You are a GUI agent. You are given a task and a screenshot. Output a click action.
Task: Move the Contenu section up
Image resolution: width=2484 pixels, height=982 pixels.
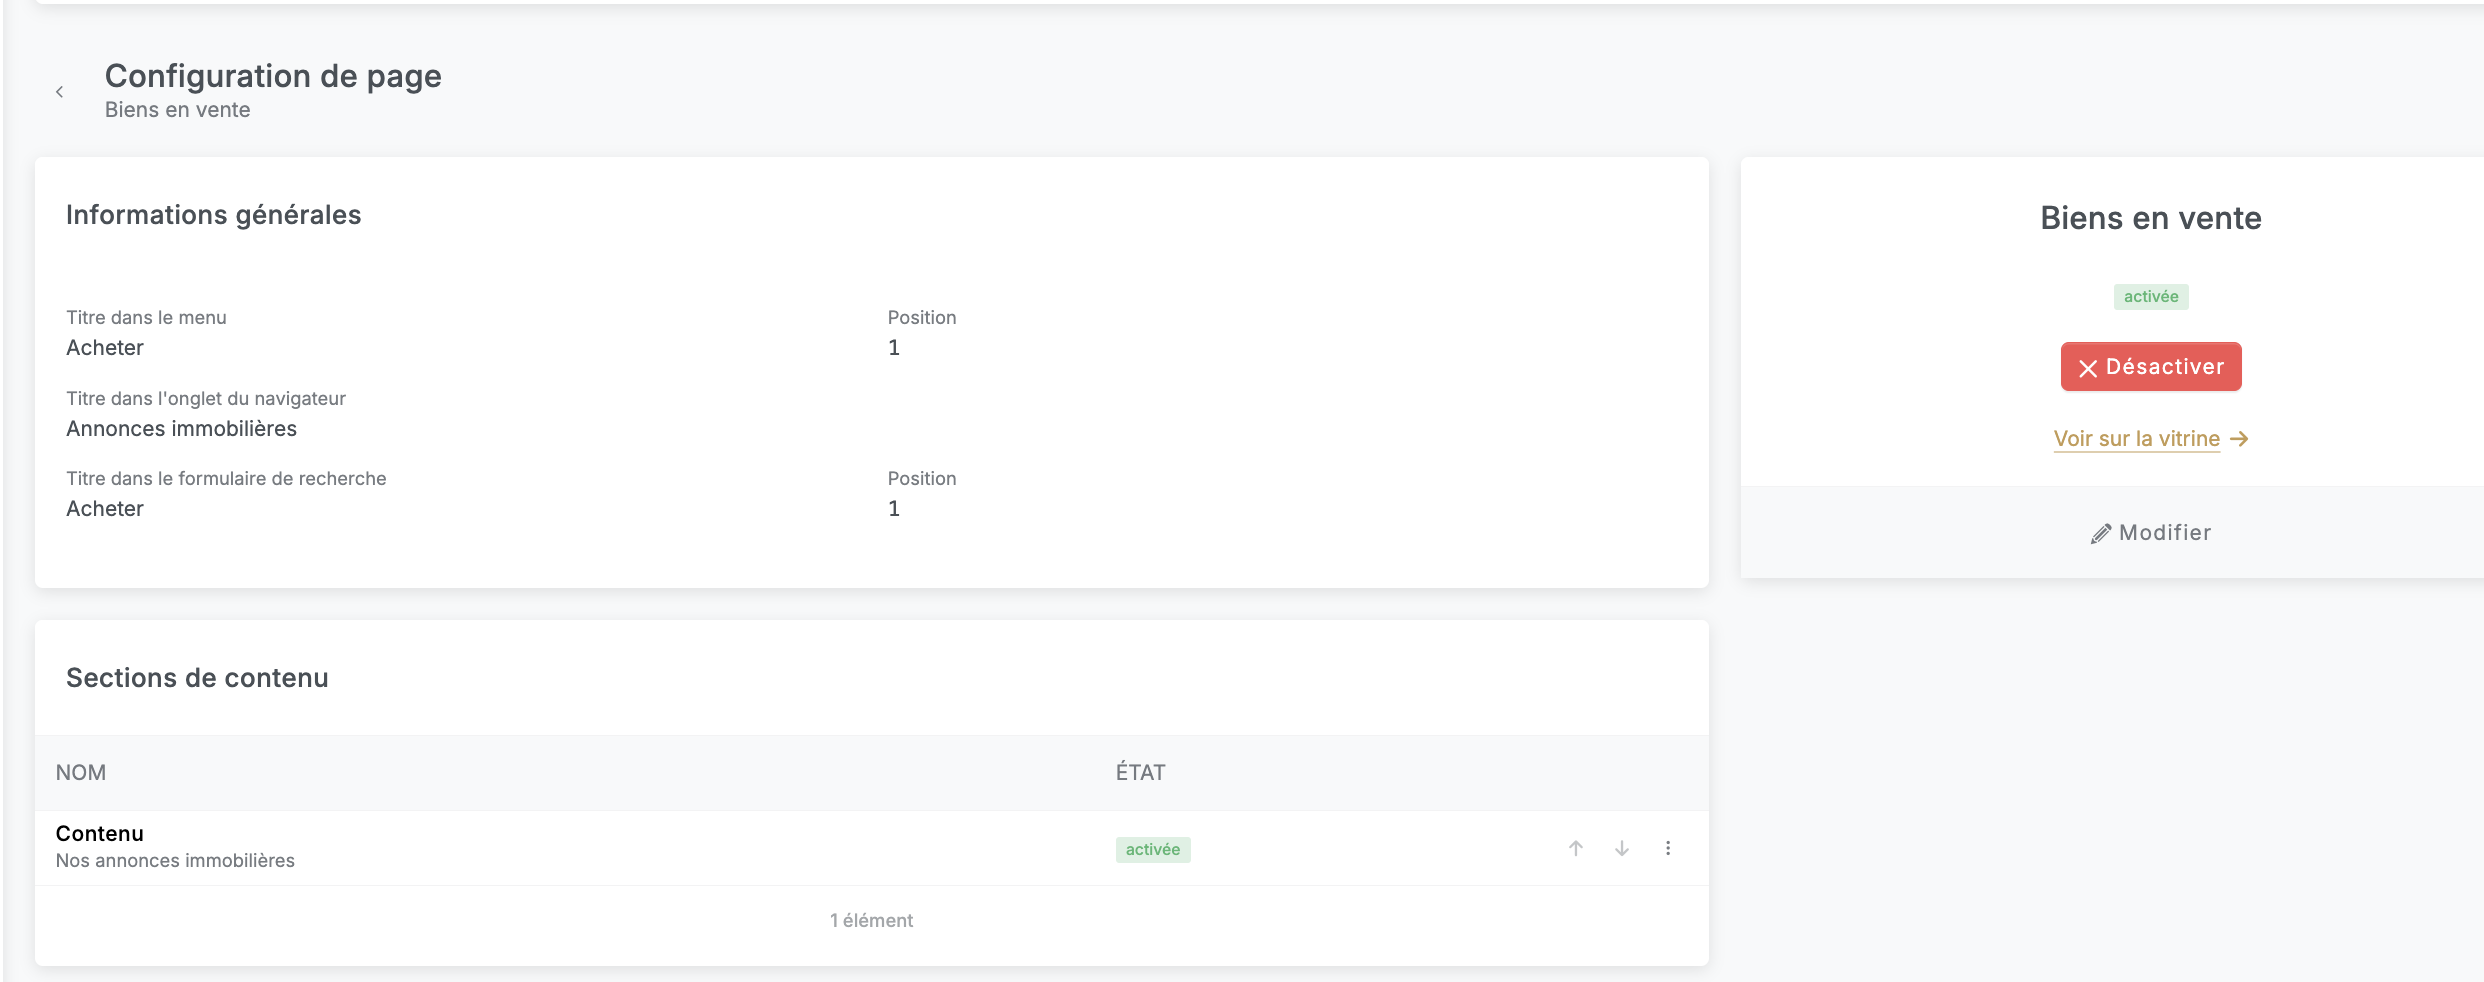[1576, 849]
